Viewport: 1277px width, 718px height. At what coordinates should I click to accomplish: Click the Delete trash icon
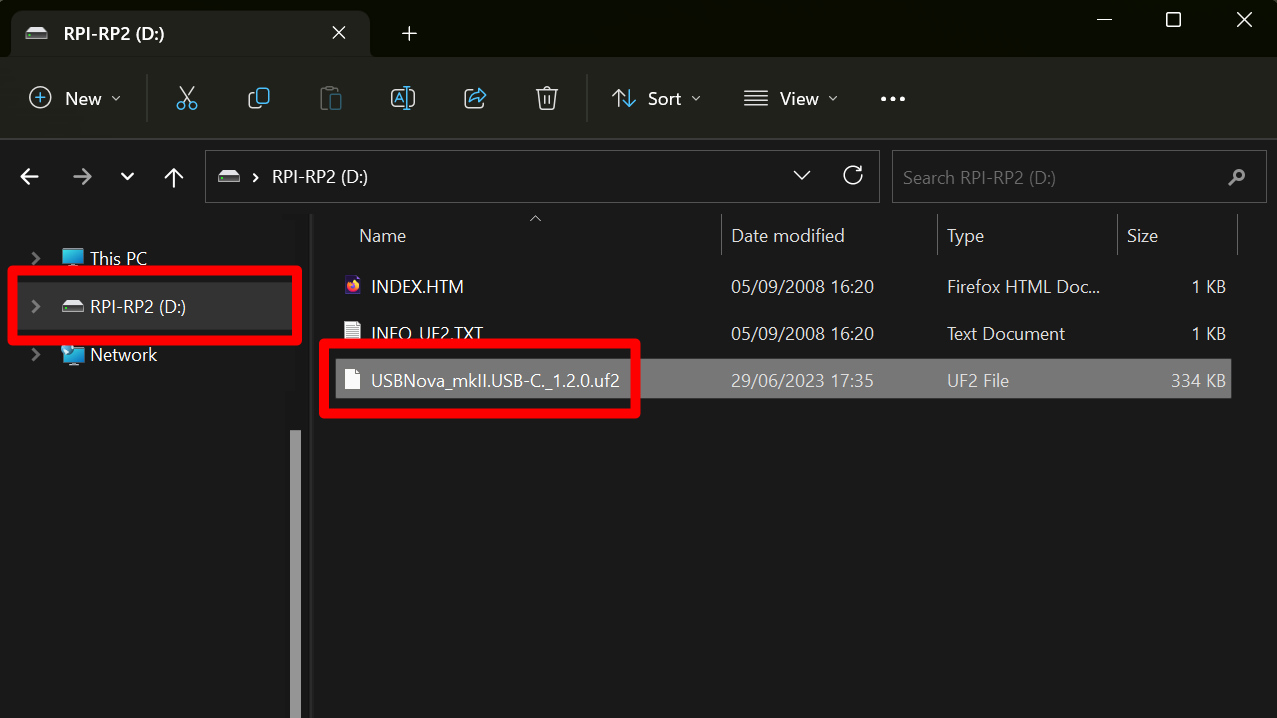(546, 98)
